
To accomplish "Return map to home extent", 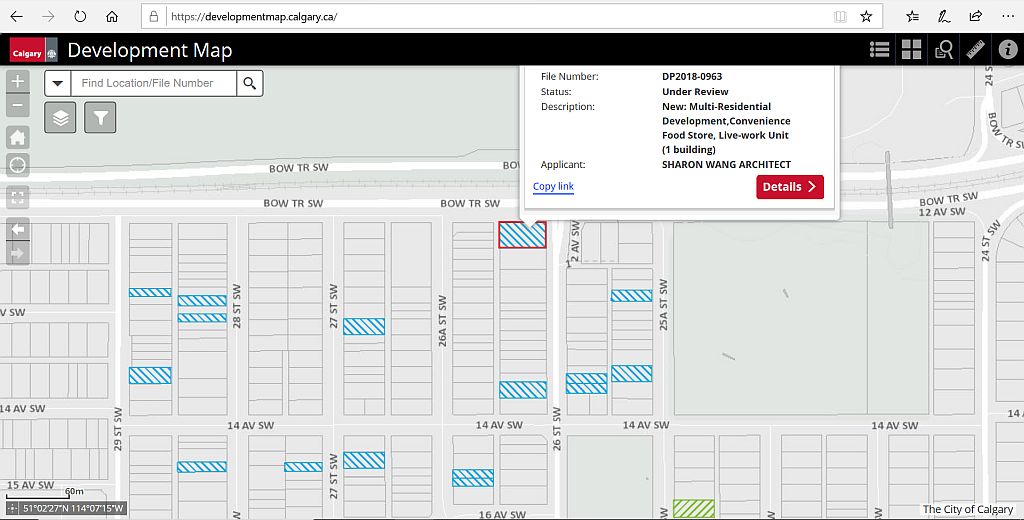I will 18,138.
